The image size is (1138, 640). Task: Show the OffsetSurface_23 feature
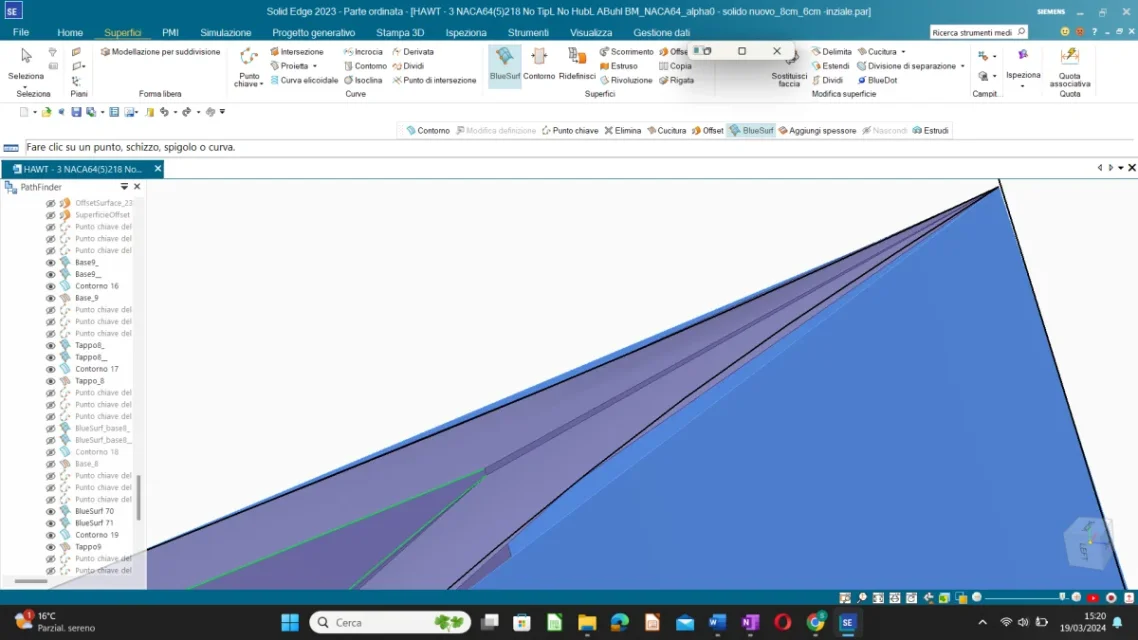(51, 202)
